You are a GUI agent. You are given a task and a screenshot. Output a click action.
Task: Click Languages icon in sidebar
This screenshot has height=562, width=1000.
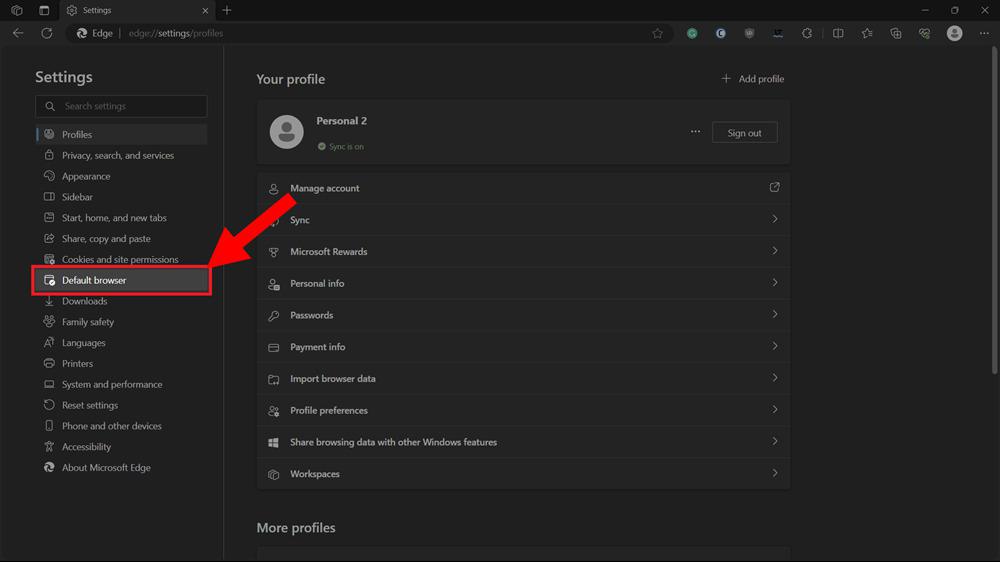click(x=49, y=343)
